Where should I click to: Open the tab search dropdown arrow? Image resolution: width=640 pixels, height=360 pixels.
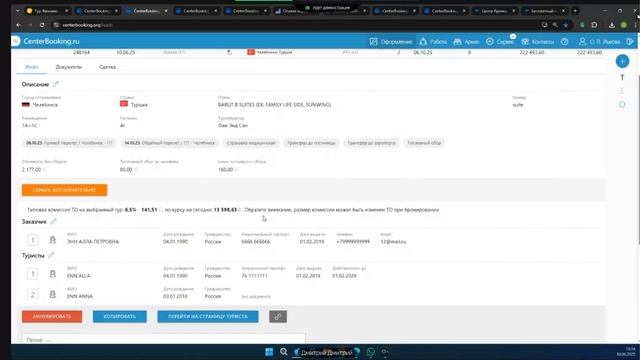tap(18, 11)
